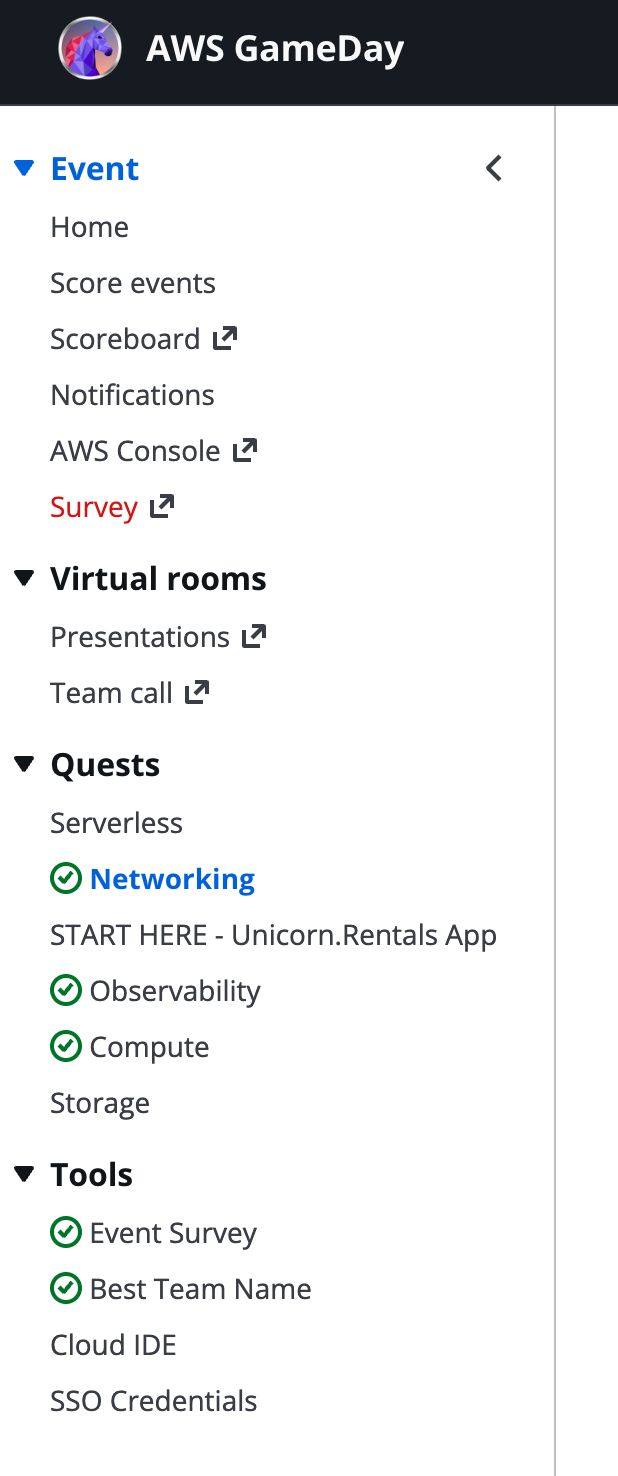This screenshot has height=1476, width=618.
Task: Open the Networking quest
Action: coord(172,878)
